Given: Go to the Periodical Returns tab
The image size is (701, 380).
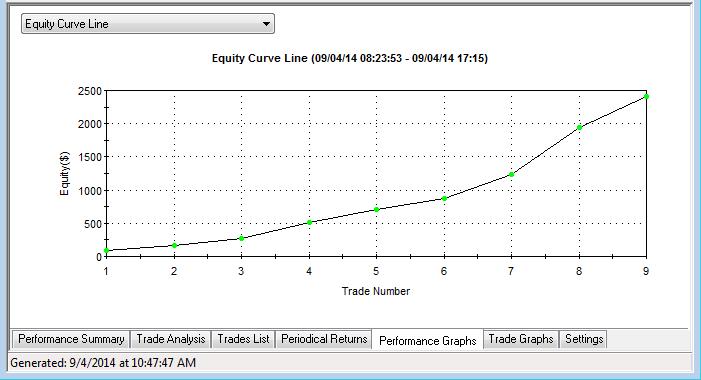Looking at the screenshot, I should pos(324,339).
